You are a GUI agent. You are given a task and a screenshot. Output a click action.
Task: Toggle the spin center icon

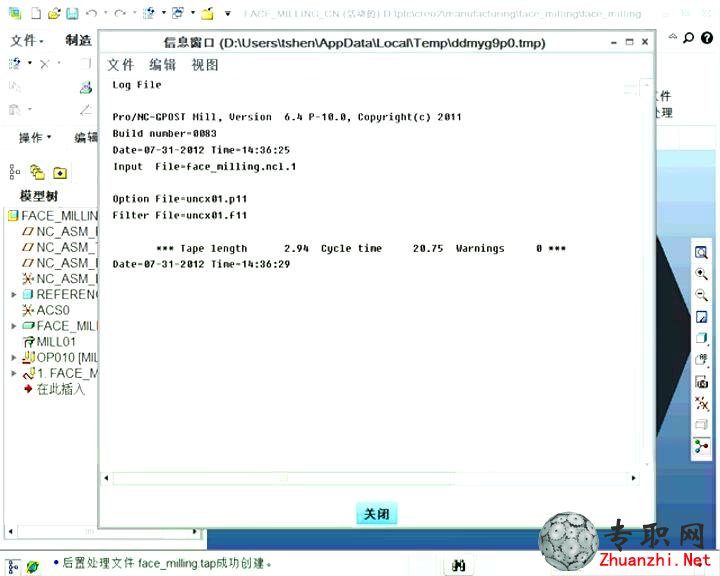pyautogui.click(x=701, y=446)
